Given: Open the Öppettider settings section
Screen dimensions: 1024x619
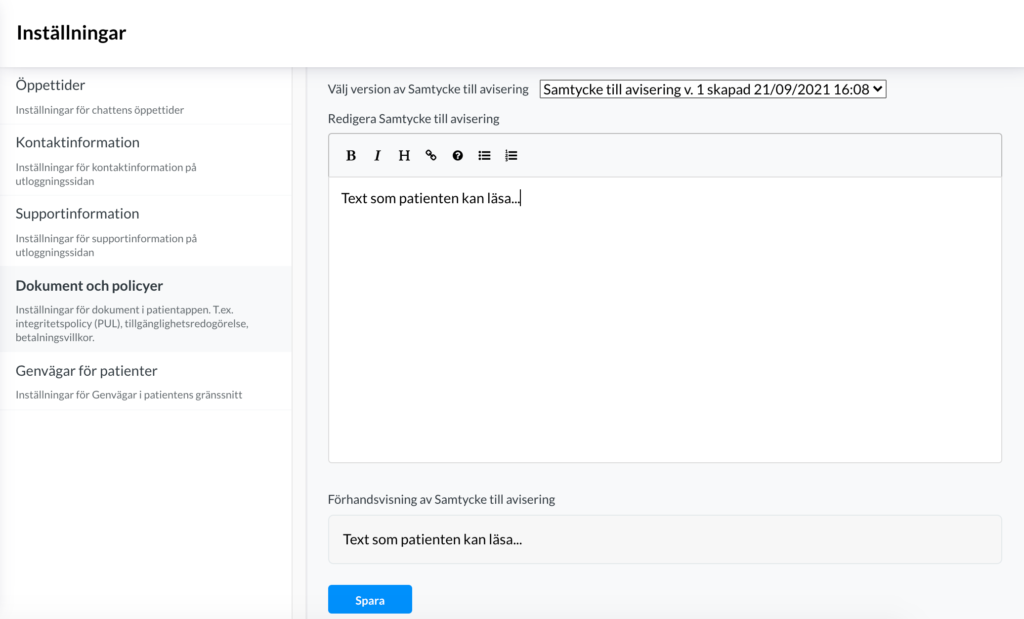Looking at the screenshot, I should point(146,96).
